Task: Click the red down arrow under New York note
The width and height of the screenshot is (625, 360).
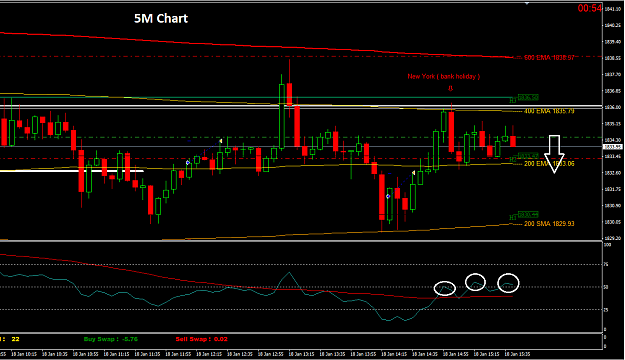Action: (x=451, y=88)
